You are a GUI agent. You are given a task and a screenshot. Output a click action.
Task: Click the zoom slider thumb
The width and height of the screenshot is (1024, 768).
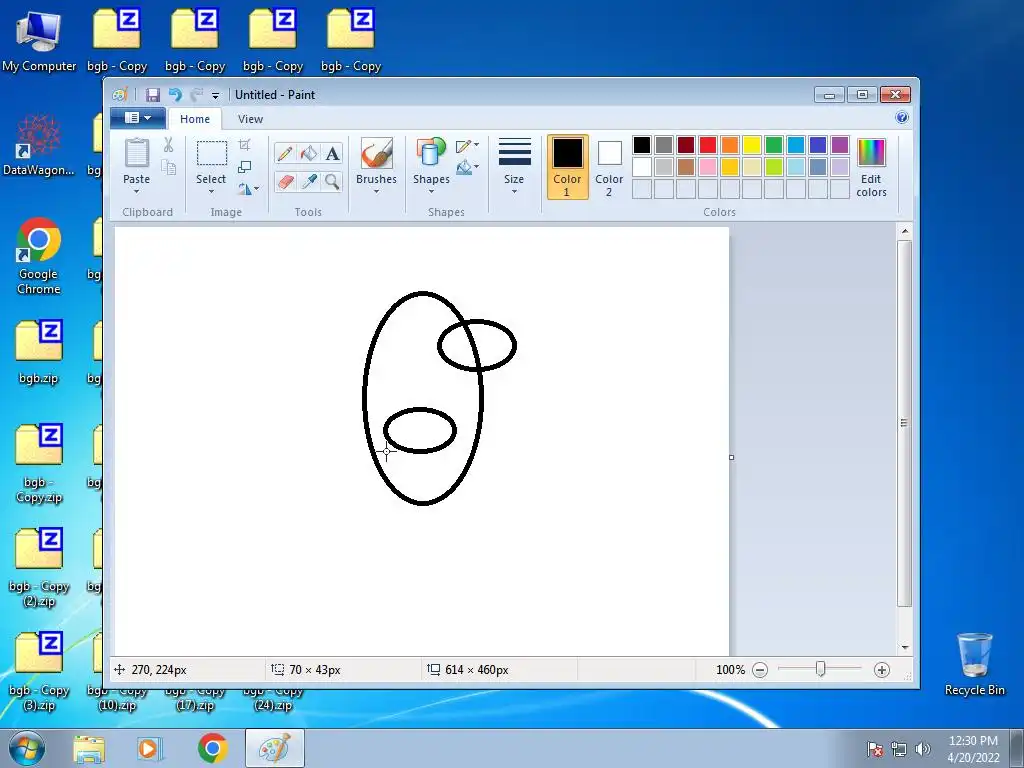pyautogui.click(x=820, y=669)
